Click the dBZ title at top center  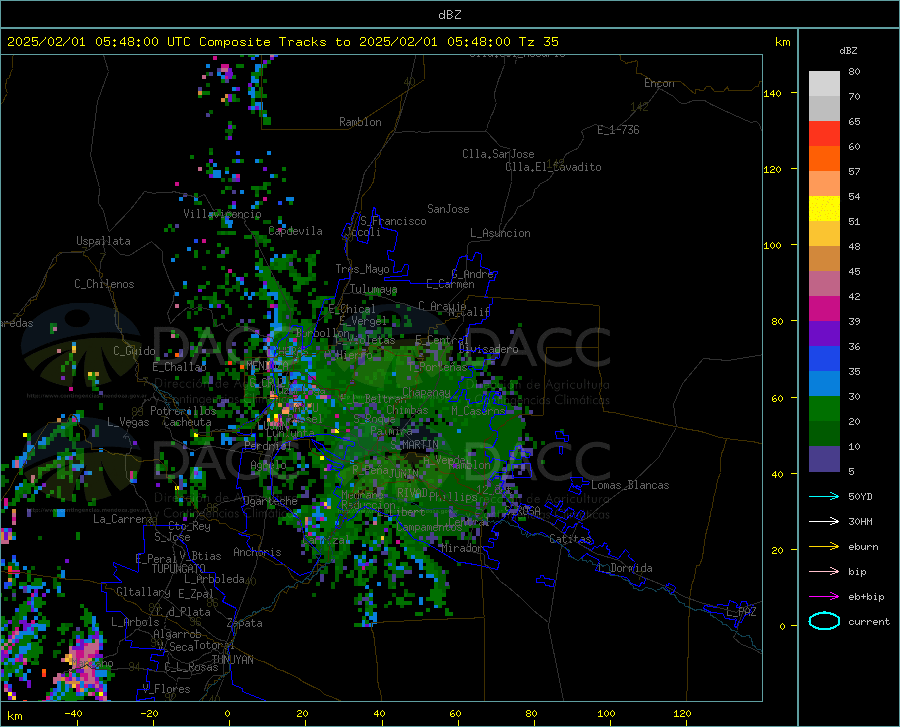tap(449, 15)
